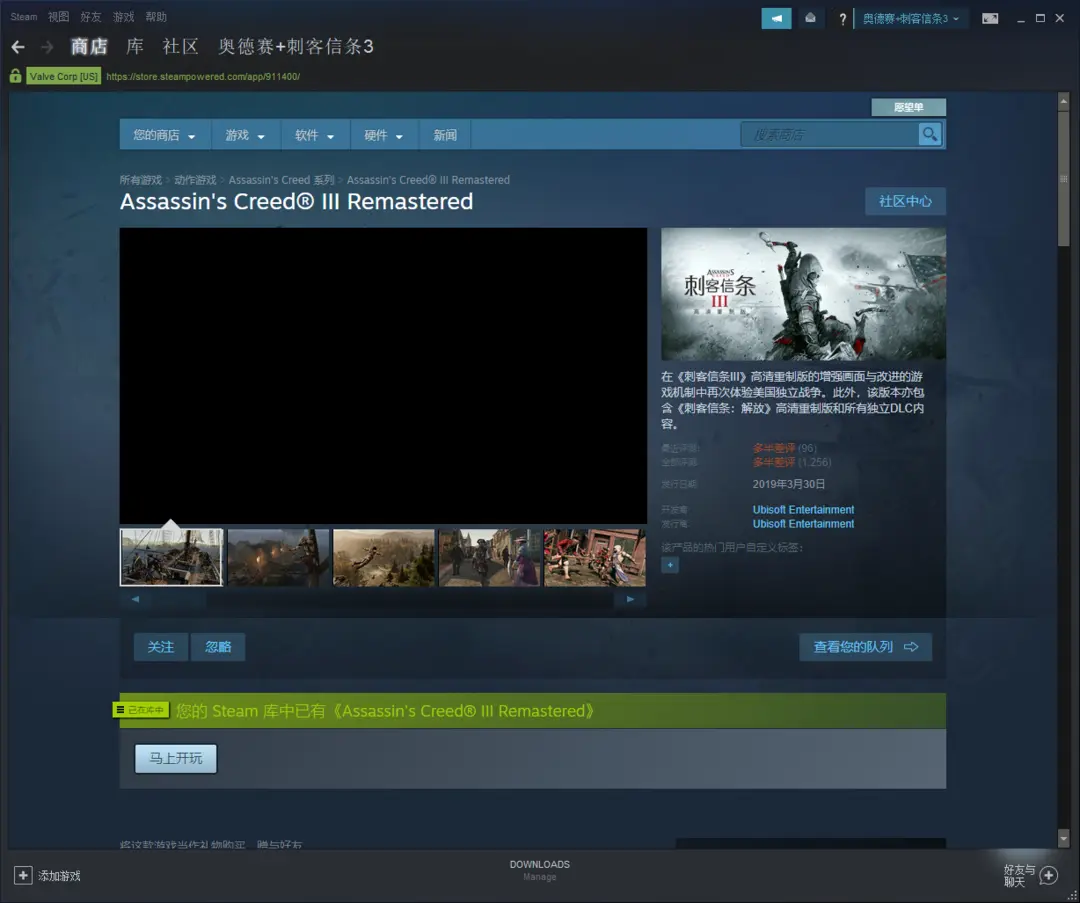The height and width of the screenshot is (903, 1080).
Task: Click Assassin's Creed 系列 breadcrumb link
Action: [x=281, y=180]
